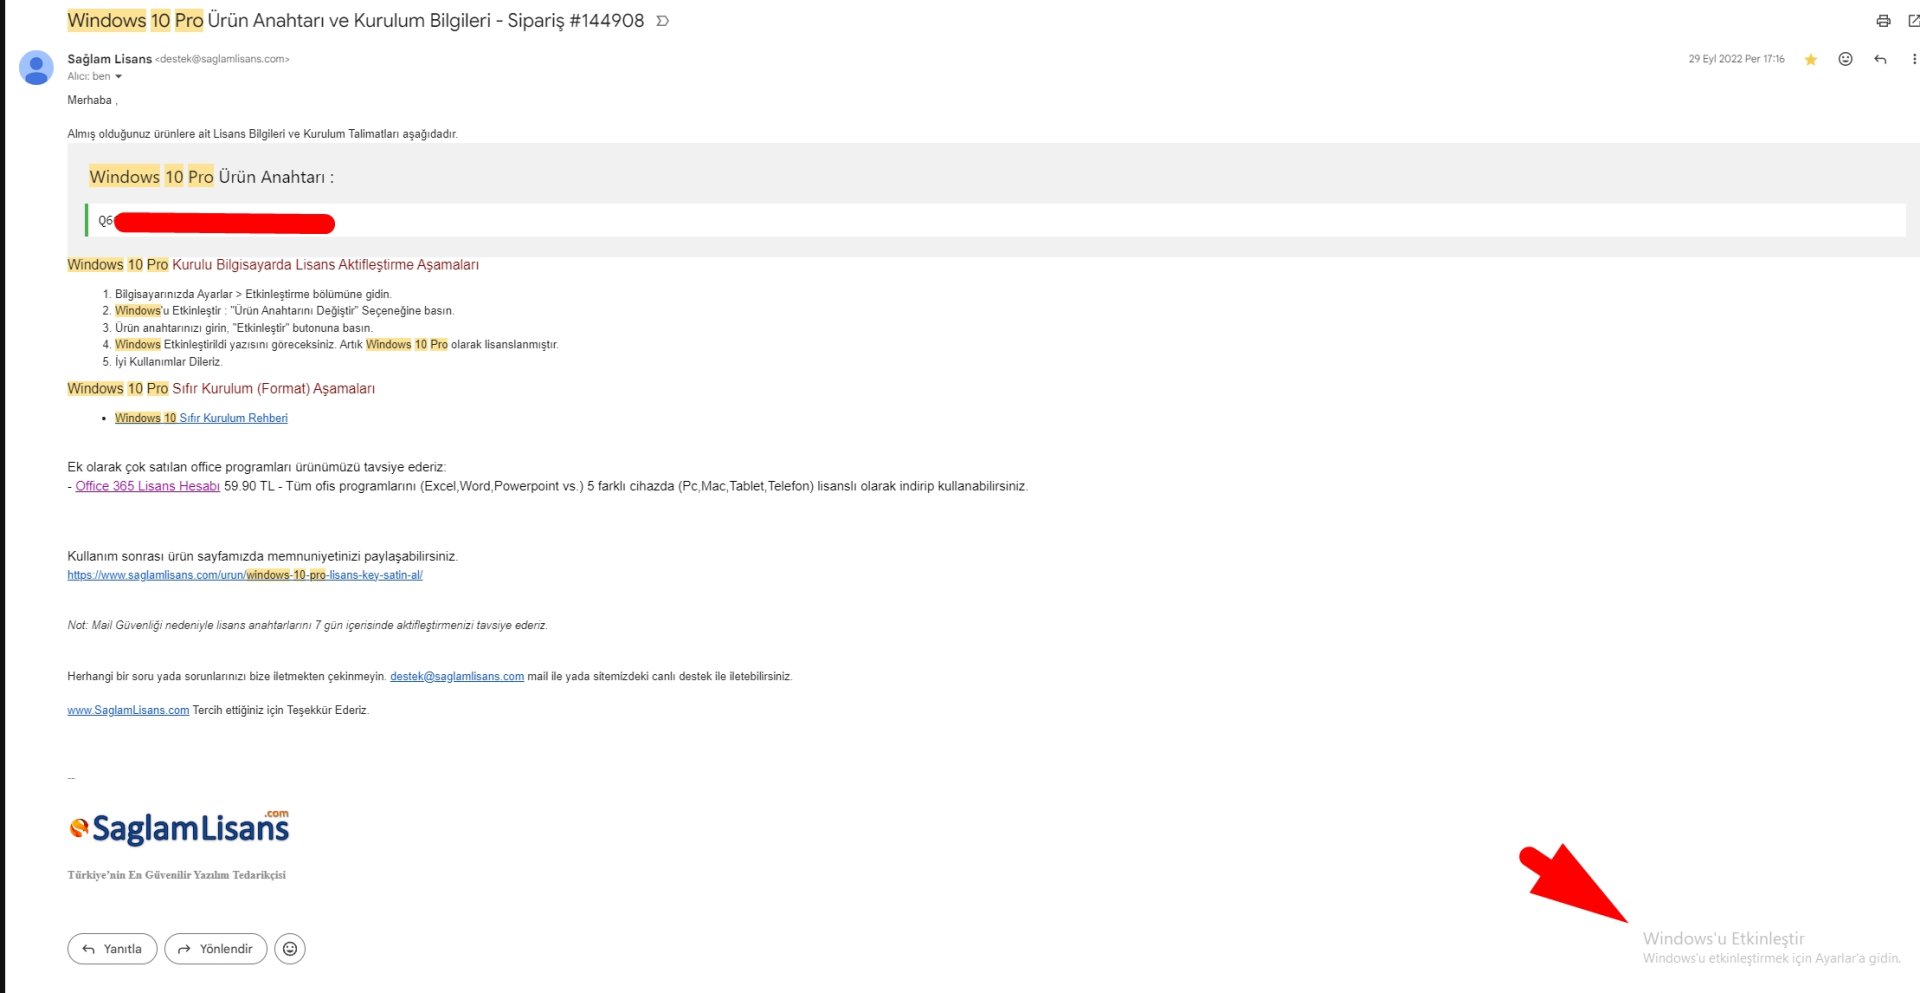This screenshot has height=993, width=1920.
Task: Click step 'Ürün anahtarınızı girin, "Etkinleştir" butonuna basın.'
Action: click(244, 328)
